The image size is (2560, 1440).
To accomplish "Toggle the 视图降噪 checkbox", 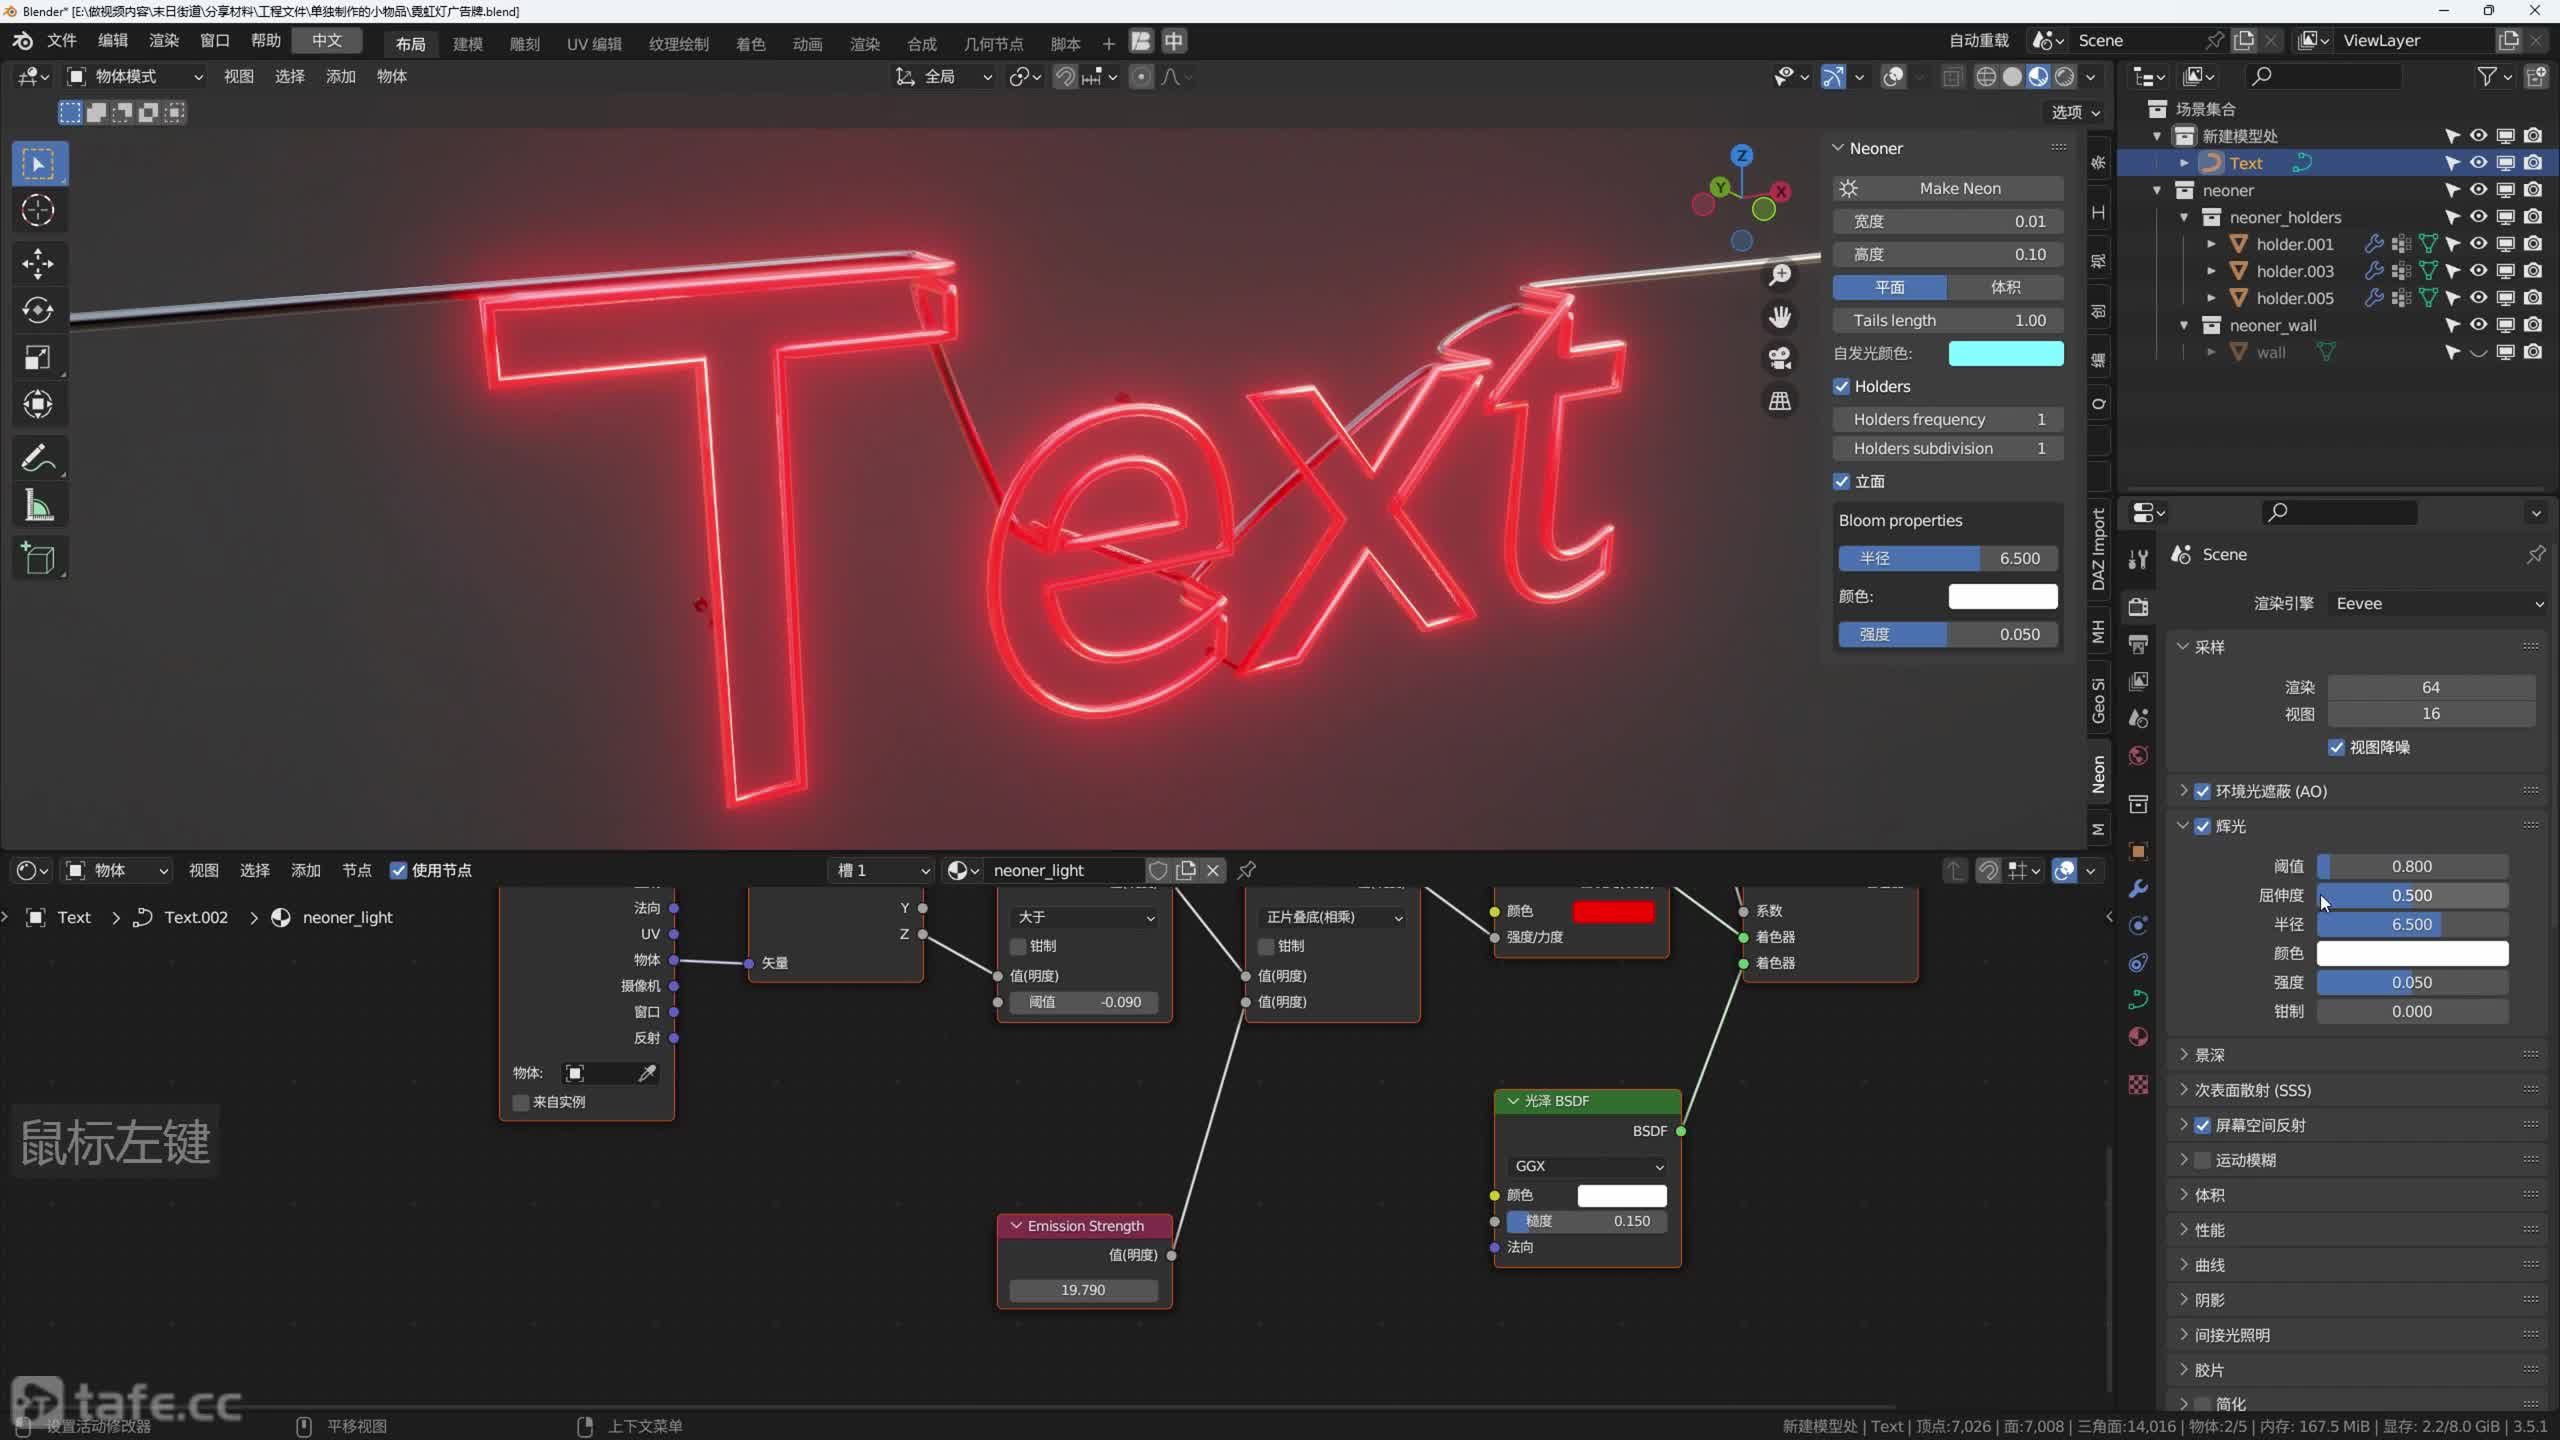I will click(x=2336, y=747).
